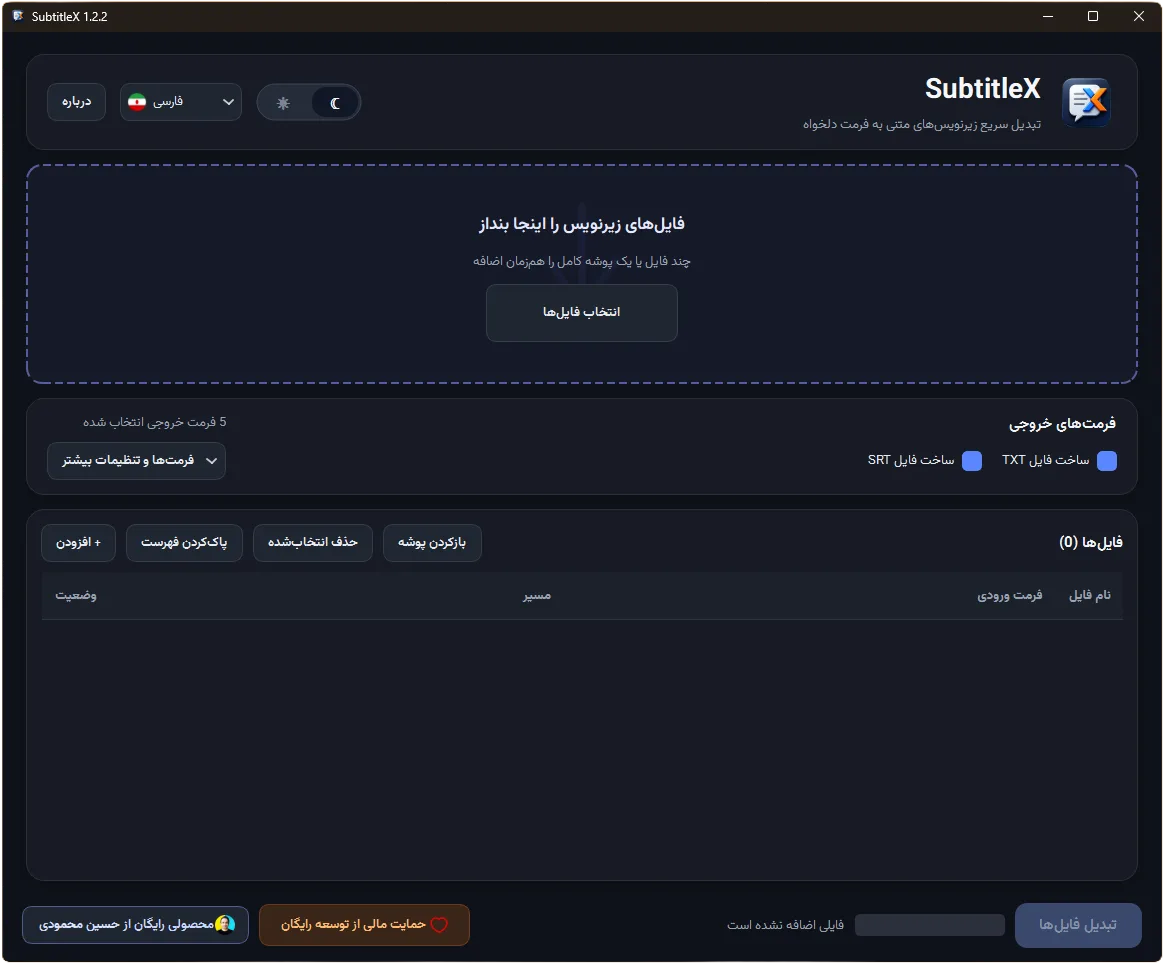Click پاک‌کردن فهرست button

pyautogui.click(x=184, y=542)
